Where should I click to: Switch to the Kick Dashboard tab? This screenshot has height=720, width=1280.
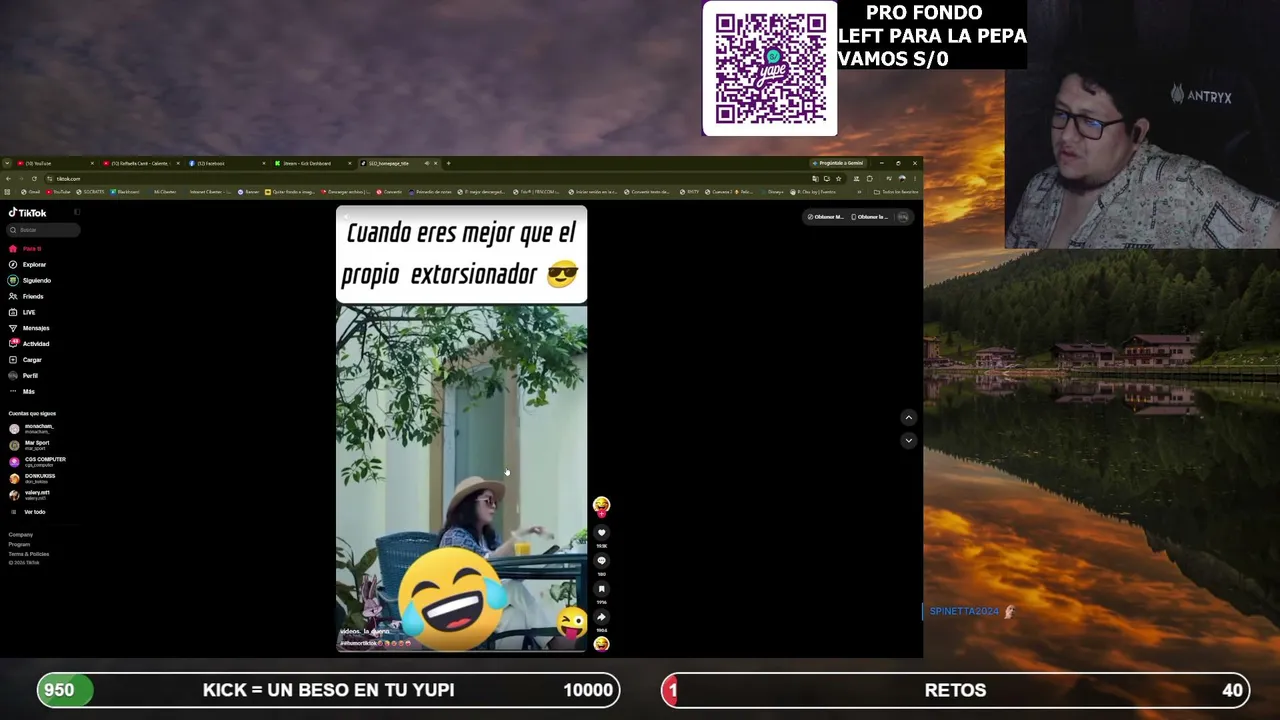click(312, 163)
